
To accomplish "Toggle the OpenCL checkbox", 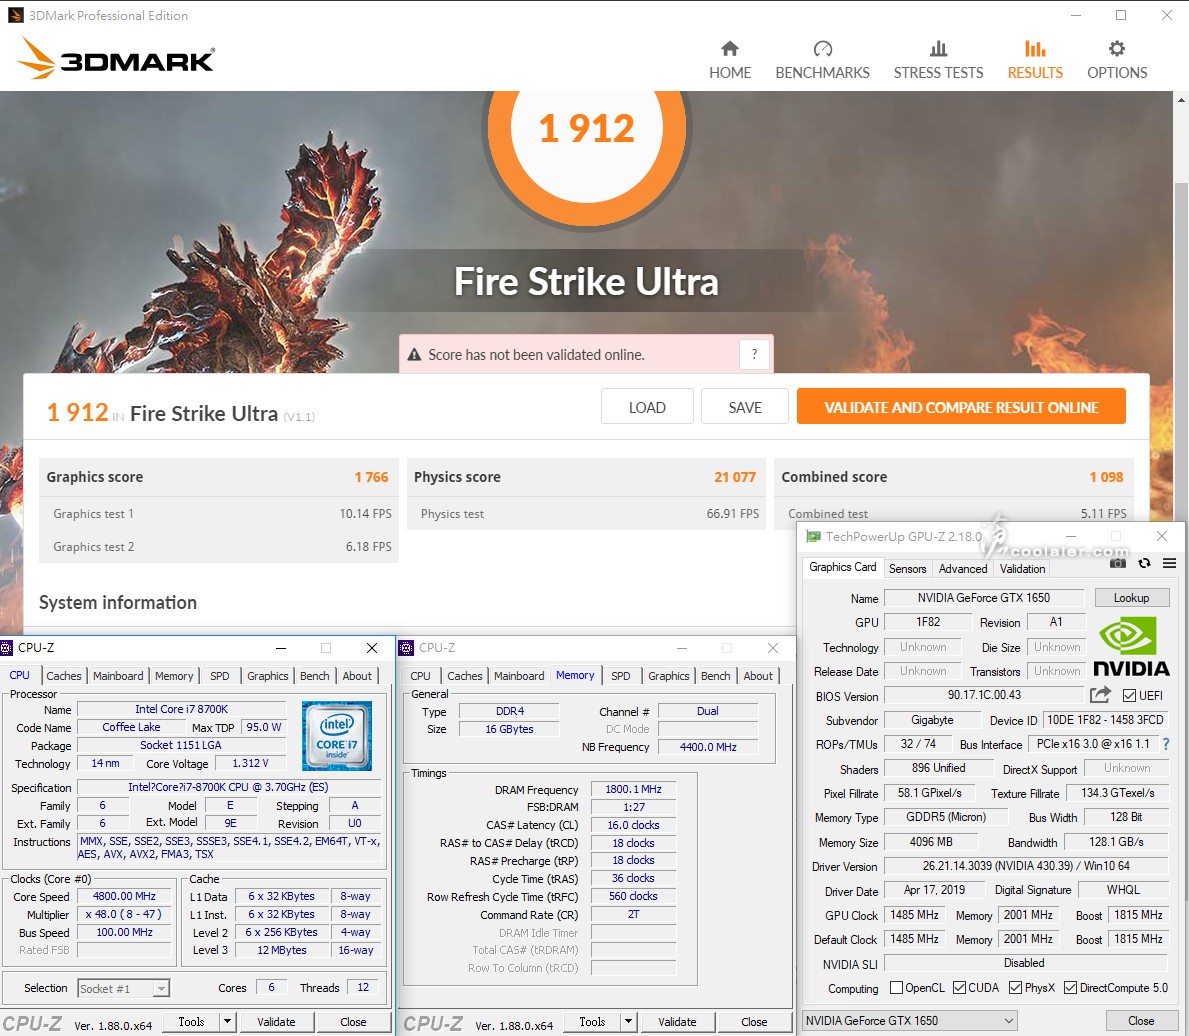I will [896, 987].
